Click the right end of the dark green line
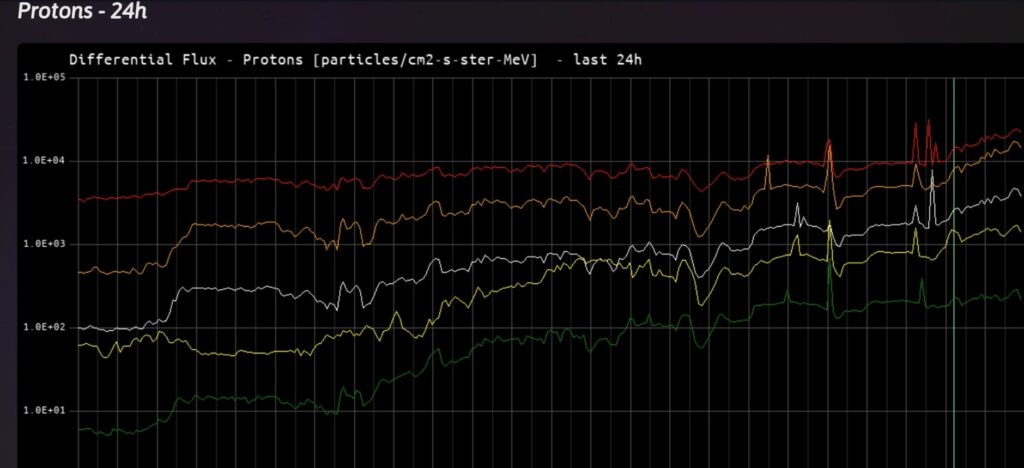The image size is (1024, 468). point(1019,297)
